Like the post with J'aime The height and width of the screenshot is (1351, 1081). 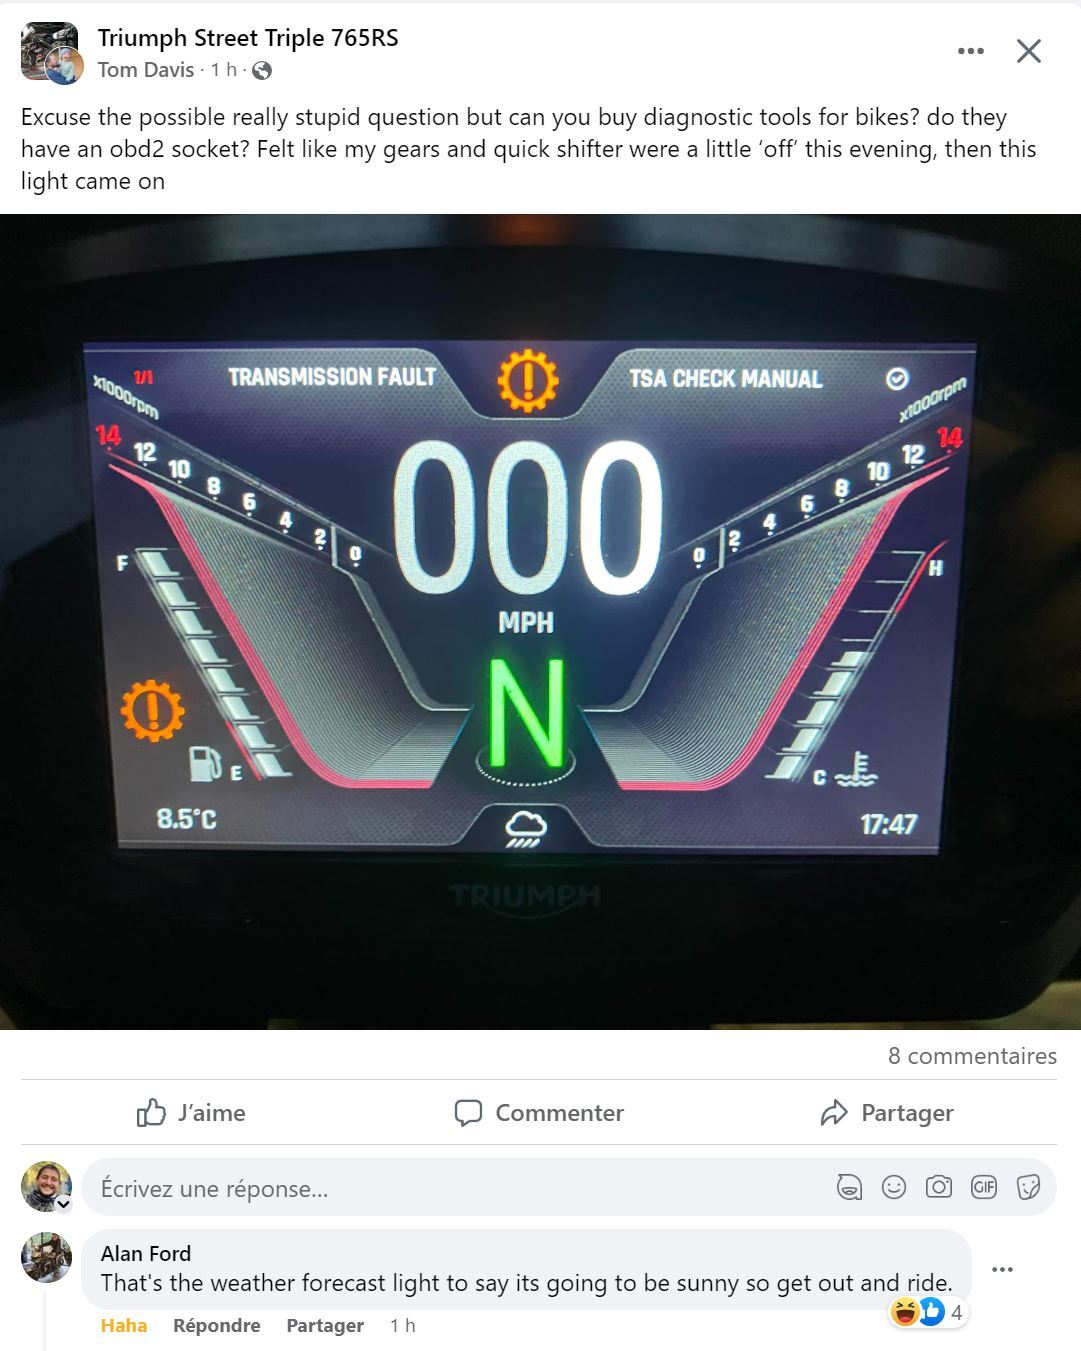click(x=191, y=1112)
